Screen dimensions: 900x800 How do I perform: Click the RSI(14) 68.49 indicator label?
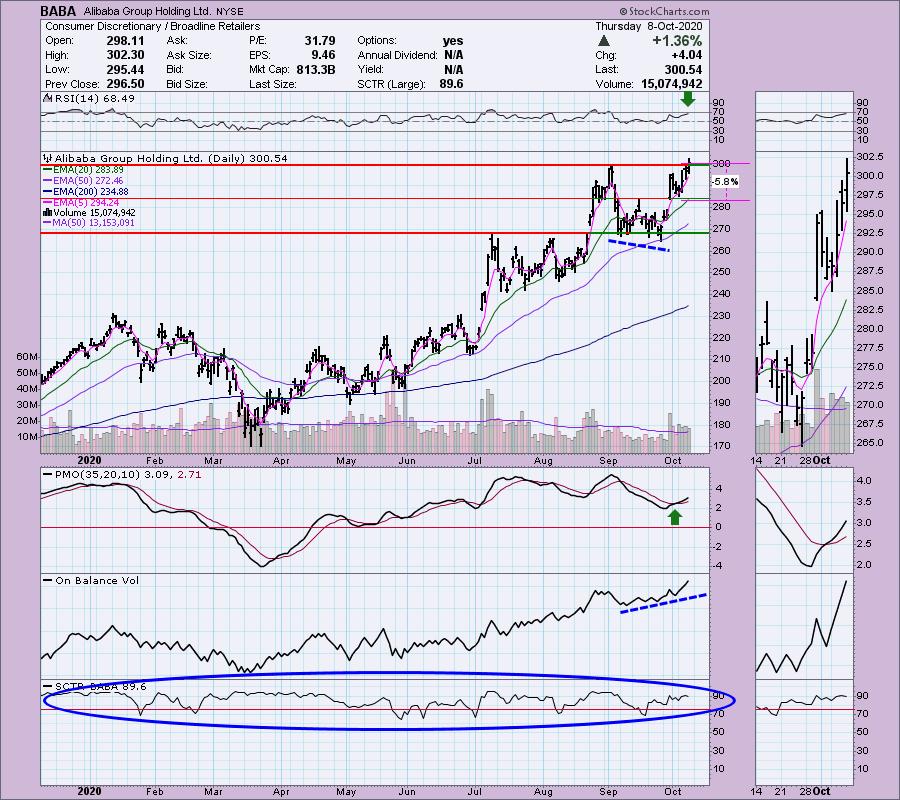pyautogui.click(x=90, y=98)
